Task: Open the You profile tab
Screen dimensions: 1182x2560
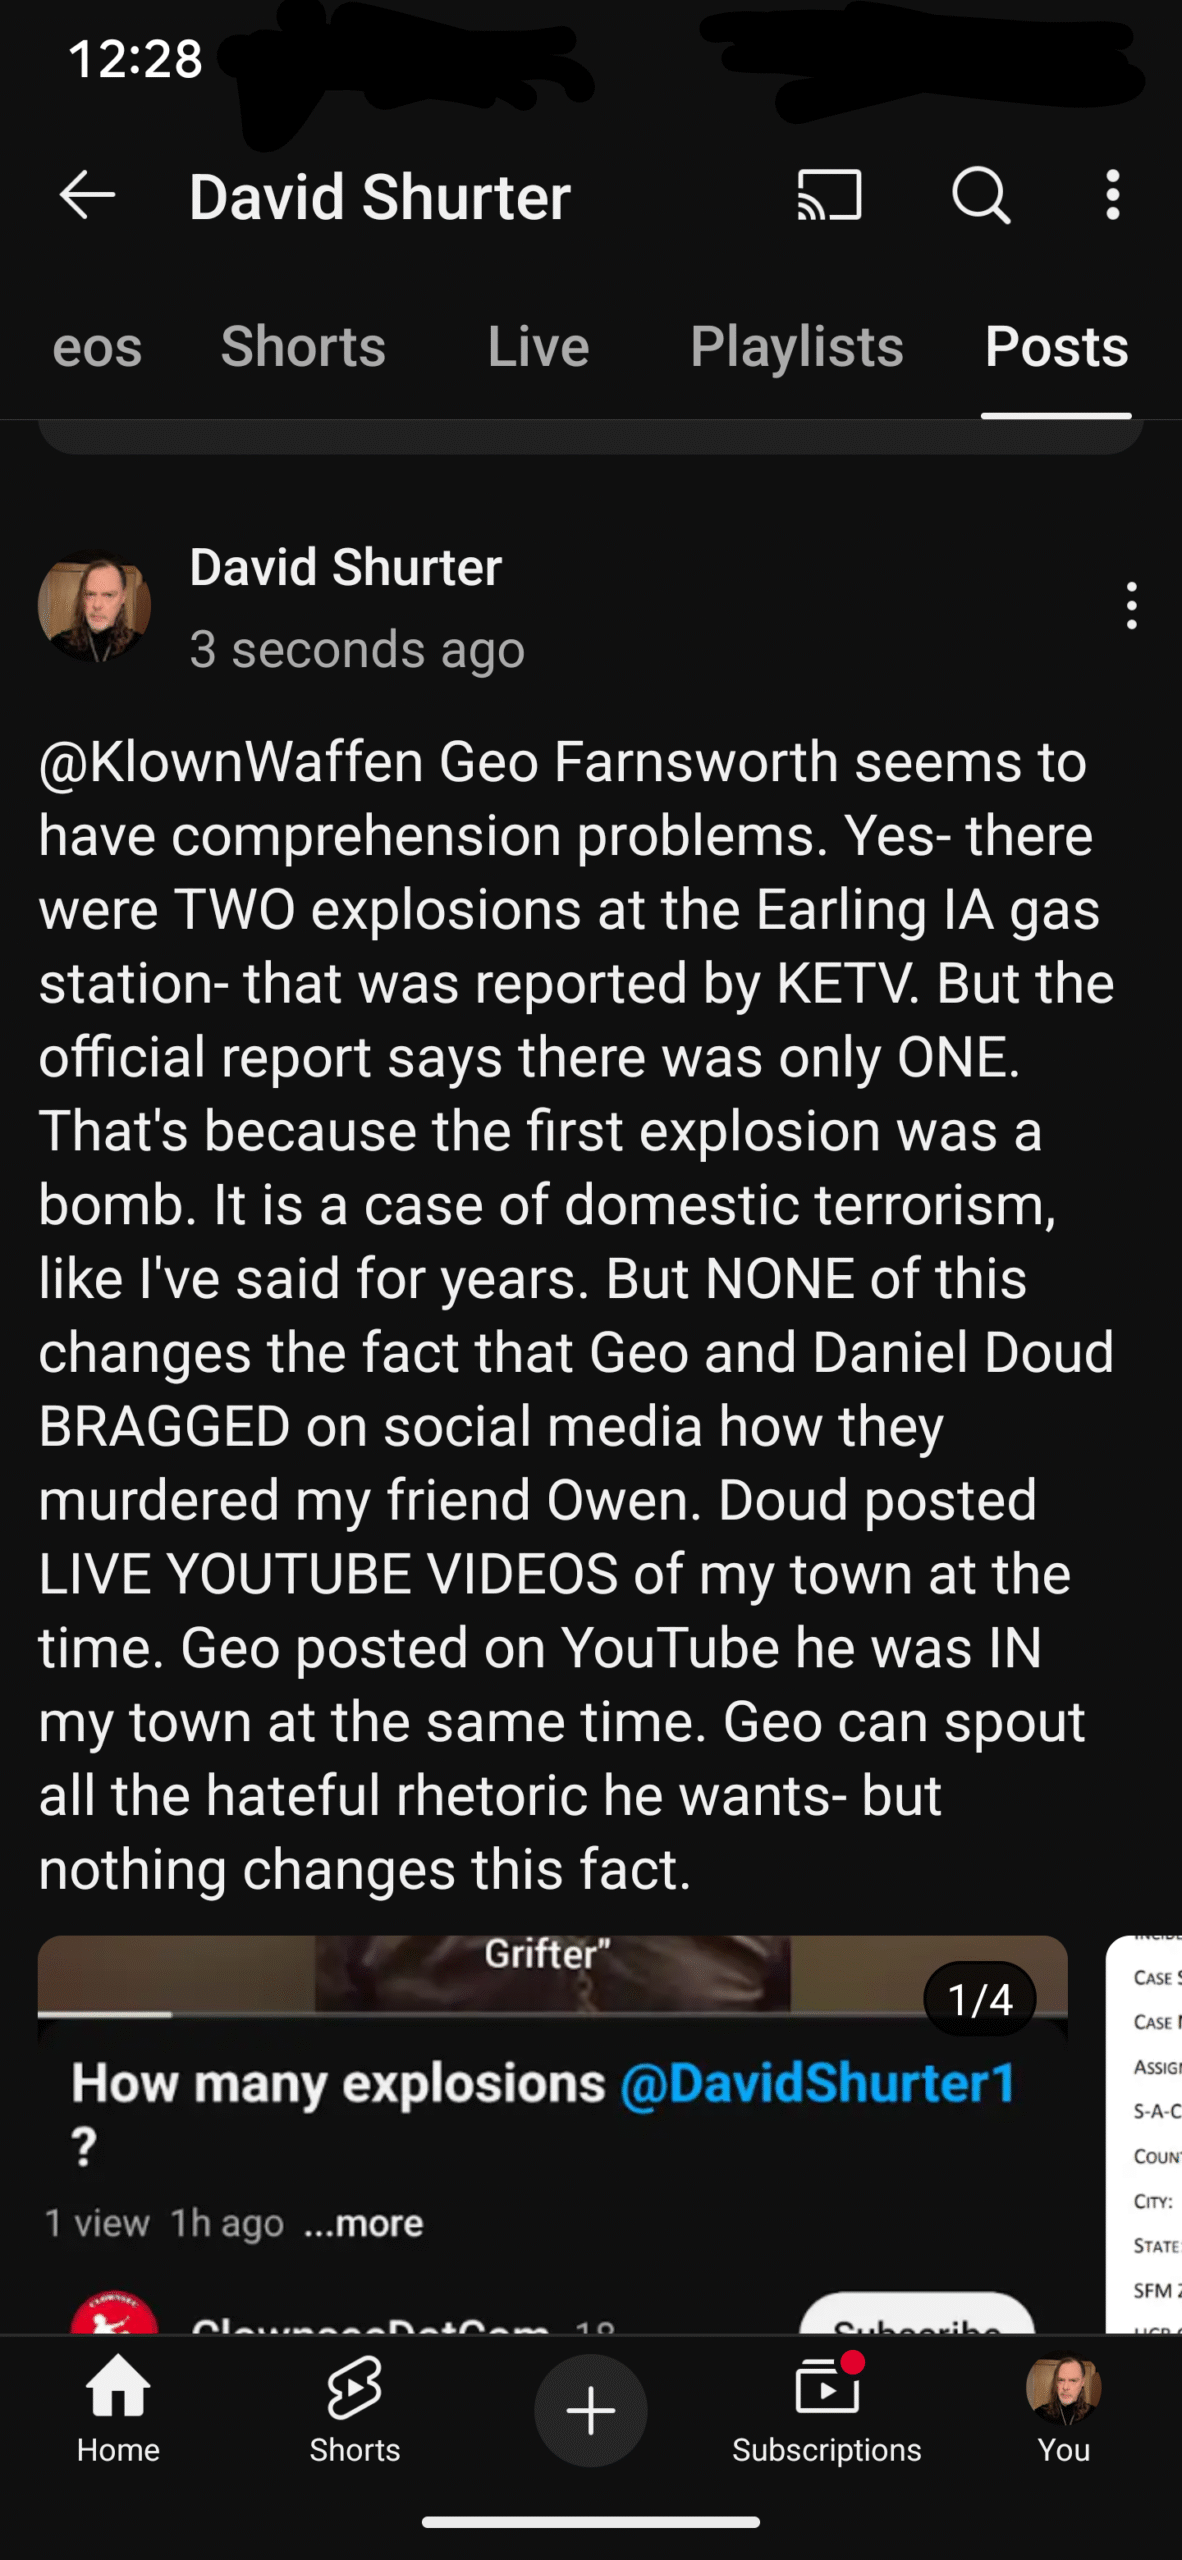Action: pos(1063,2410)
